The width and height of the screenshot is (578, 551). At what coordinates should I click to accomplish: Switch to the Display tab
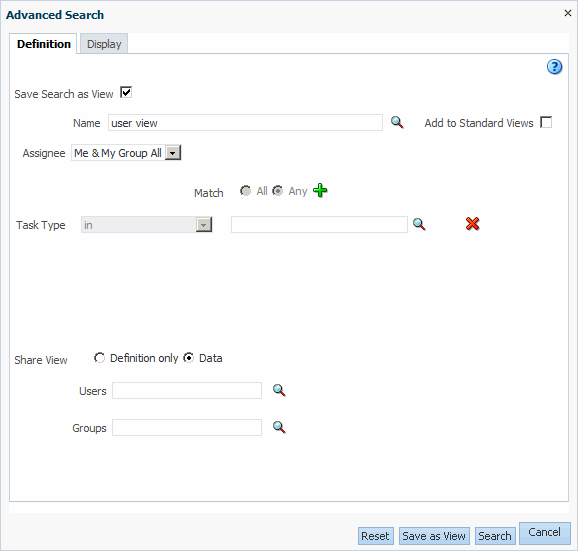coord(104,44)
